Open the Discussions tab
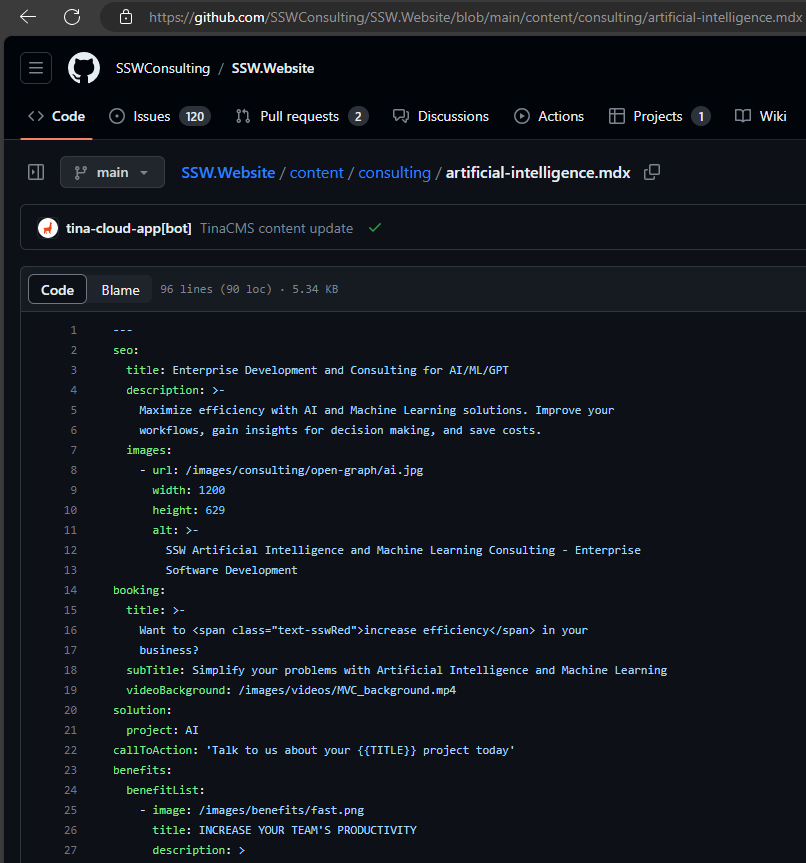 pos(441,116)
